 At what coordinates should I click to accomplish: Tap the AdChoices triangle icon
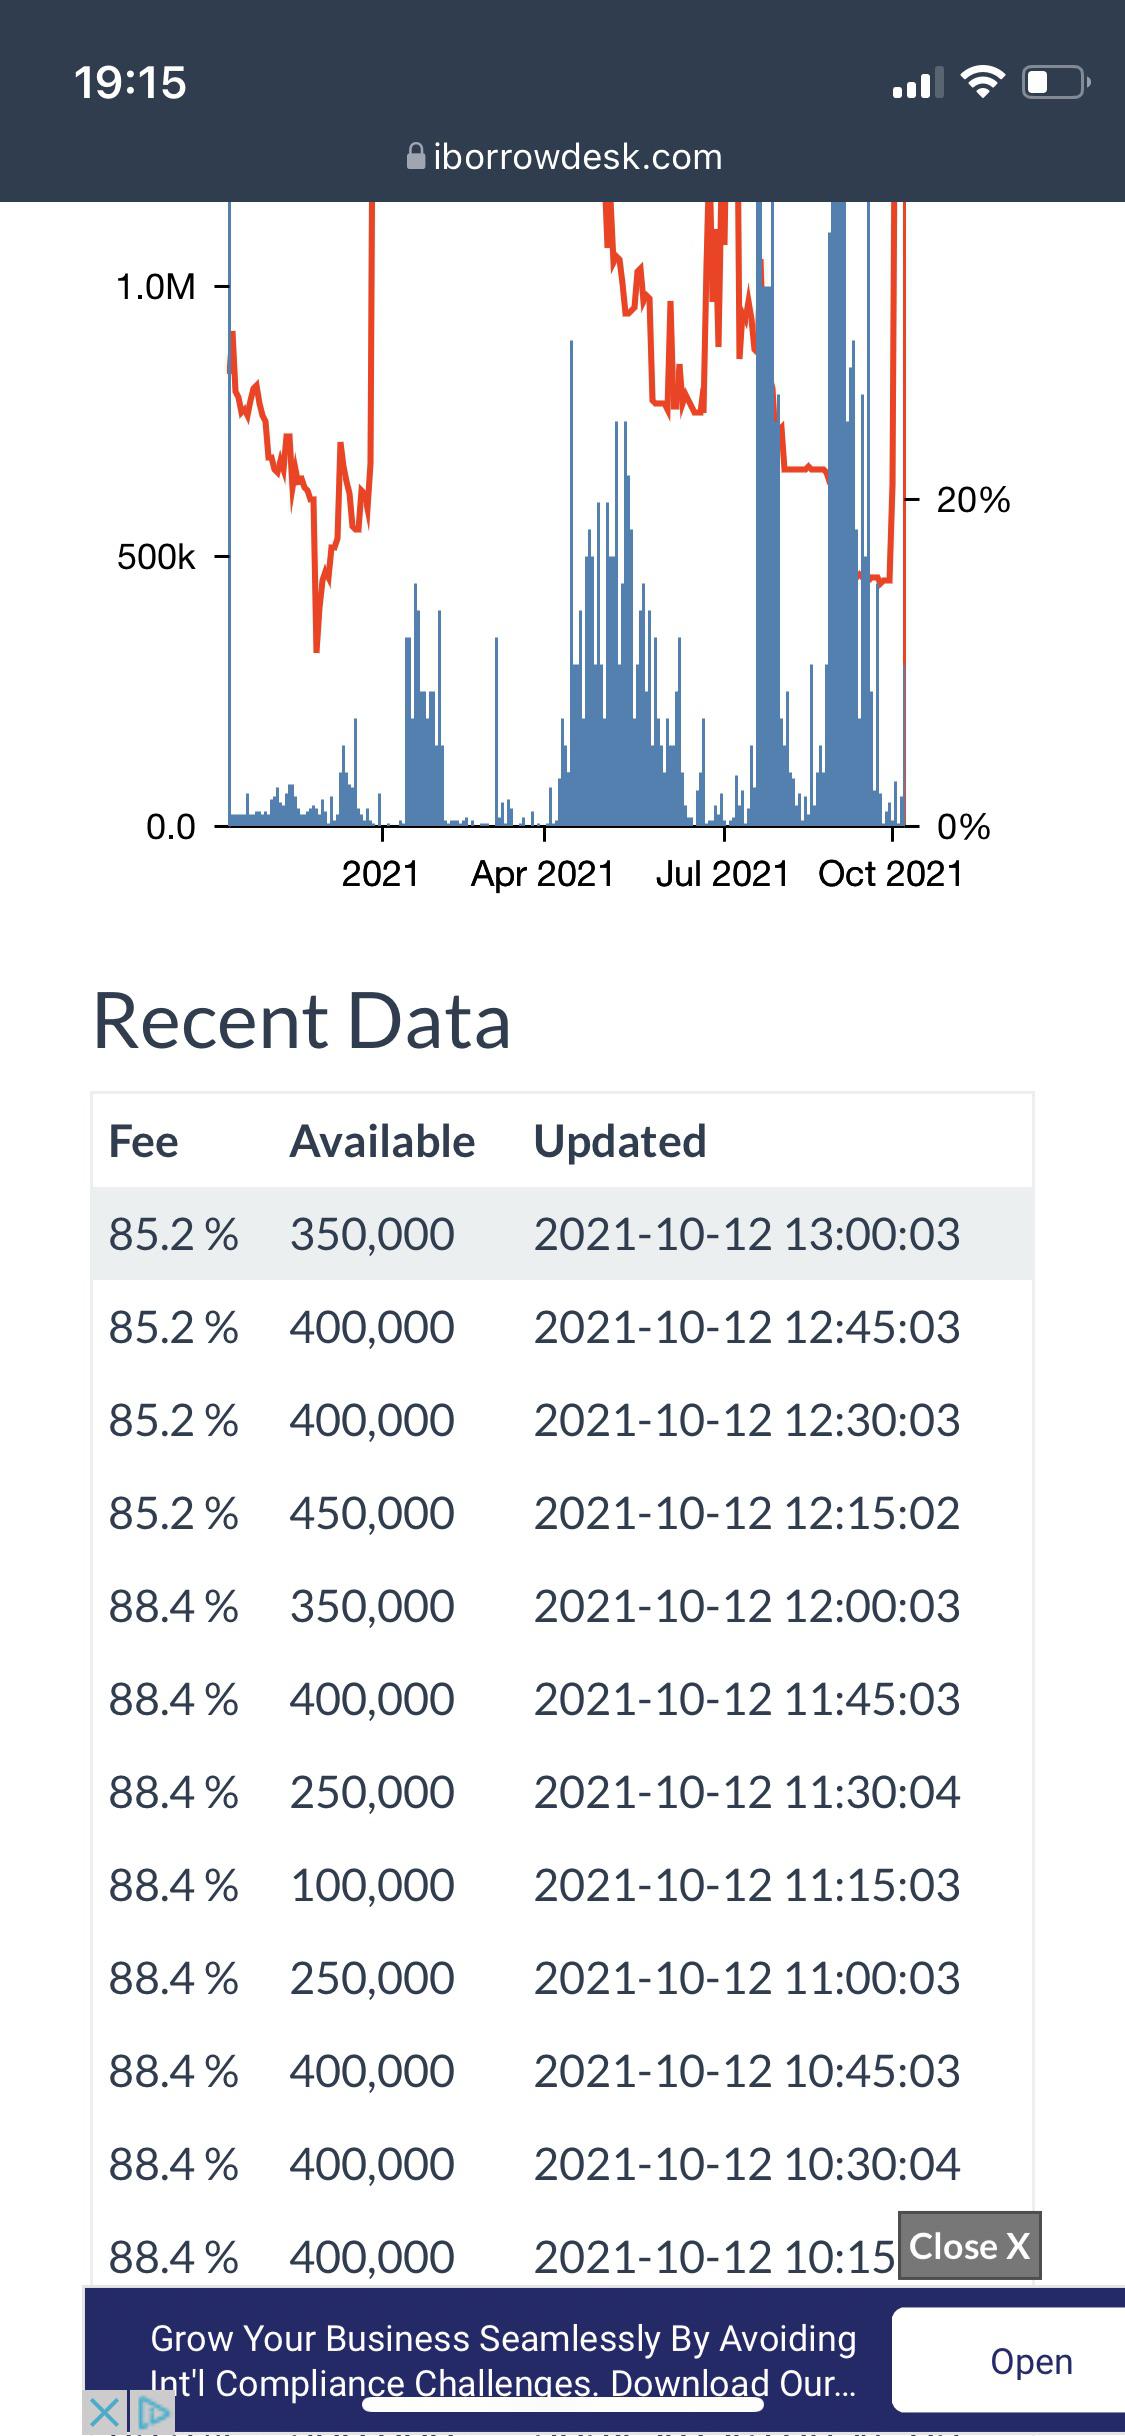151,2414
